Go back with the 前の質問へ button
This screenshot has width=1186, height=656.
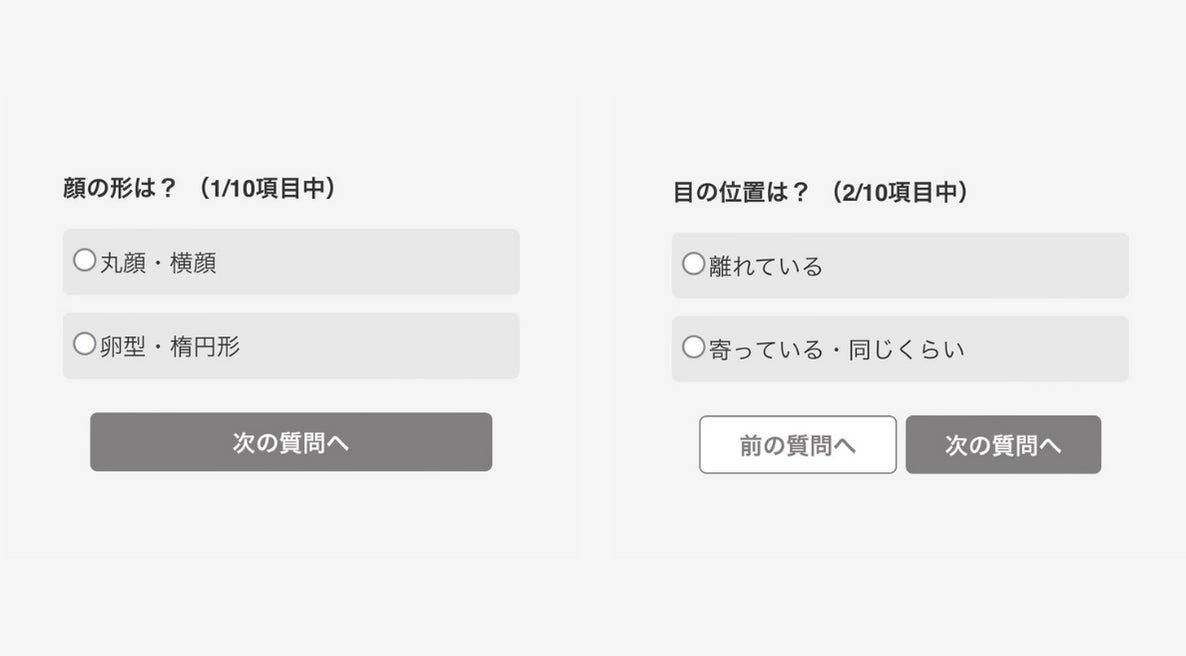797,445
